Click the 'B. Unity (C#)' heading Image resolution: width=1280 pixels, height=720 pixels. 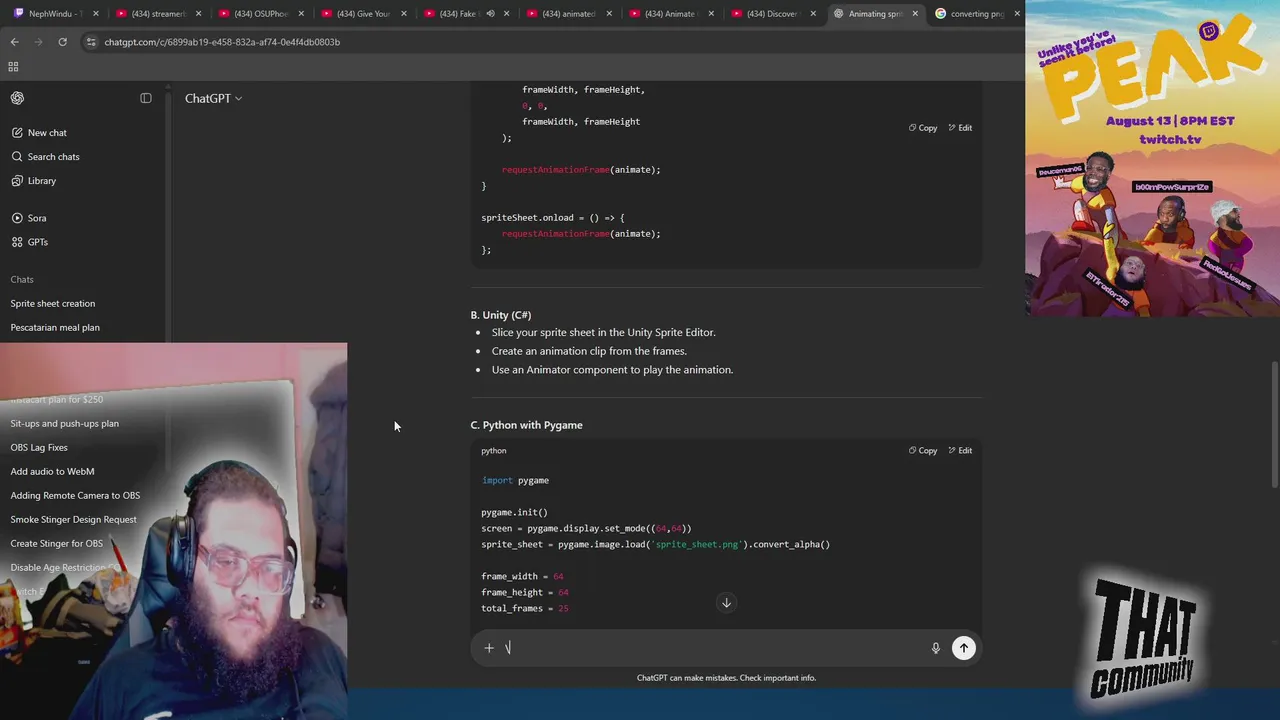(501, 315)
